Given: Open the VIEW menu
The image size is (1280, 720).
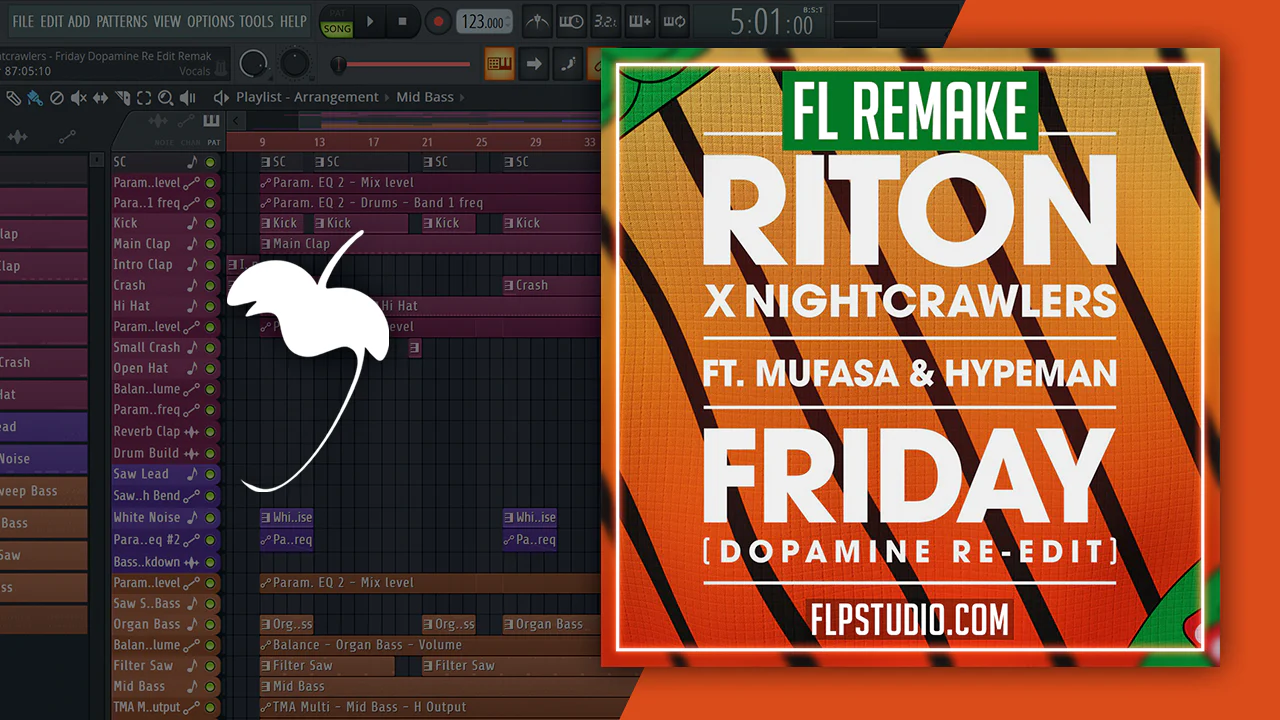Looking at the screenshot, I should 167,21.
